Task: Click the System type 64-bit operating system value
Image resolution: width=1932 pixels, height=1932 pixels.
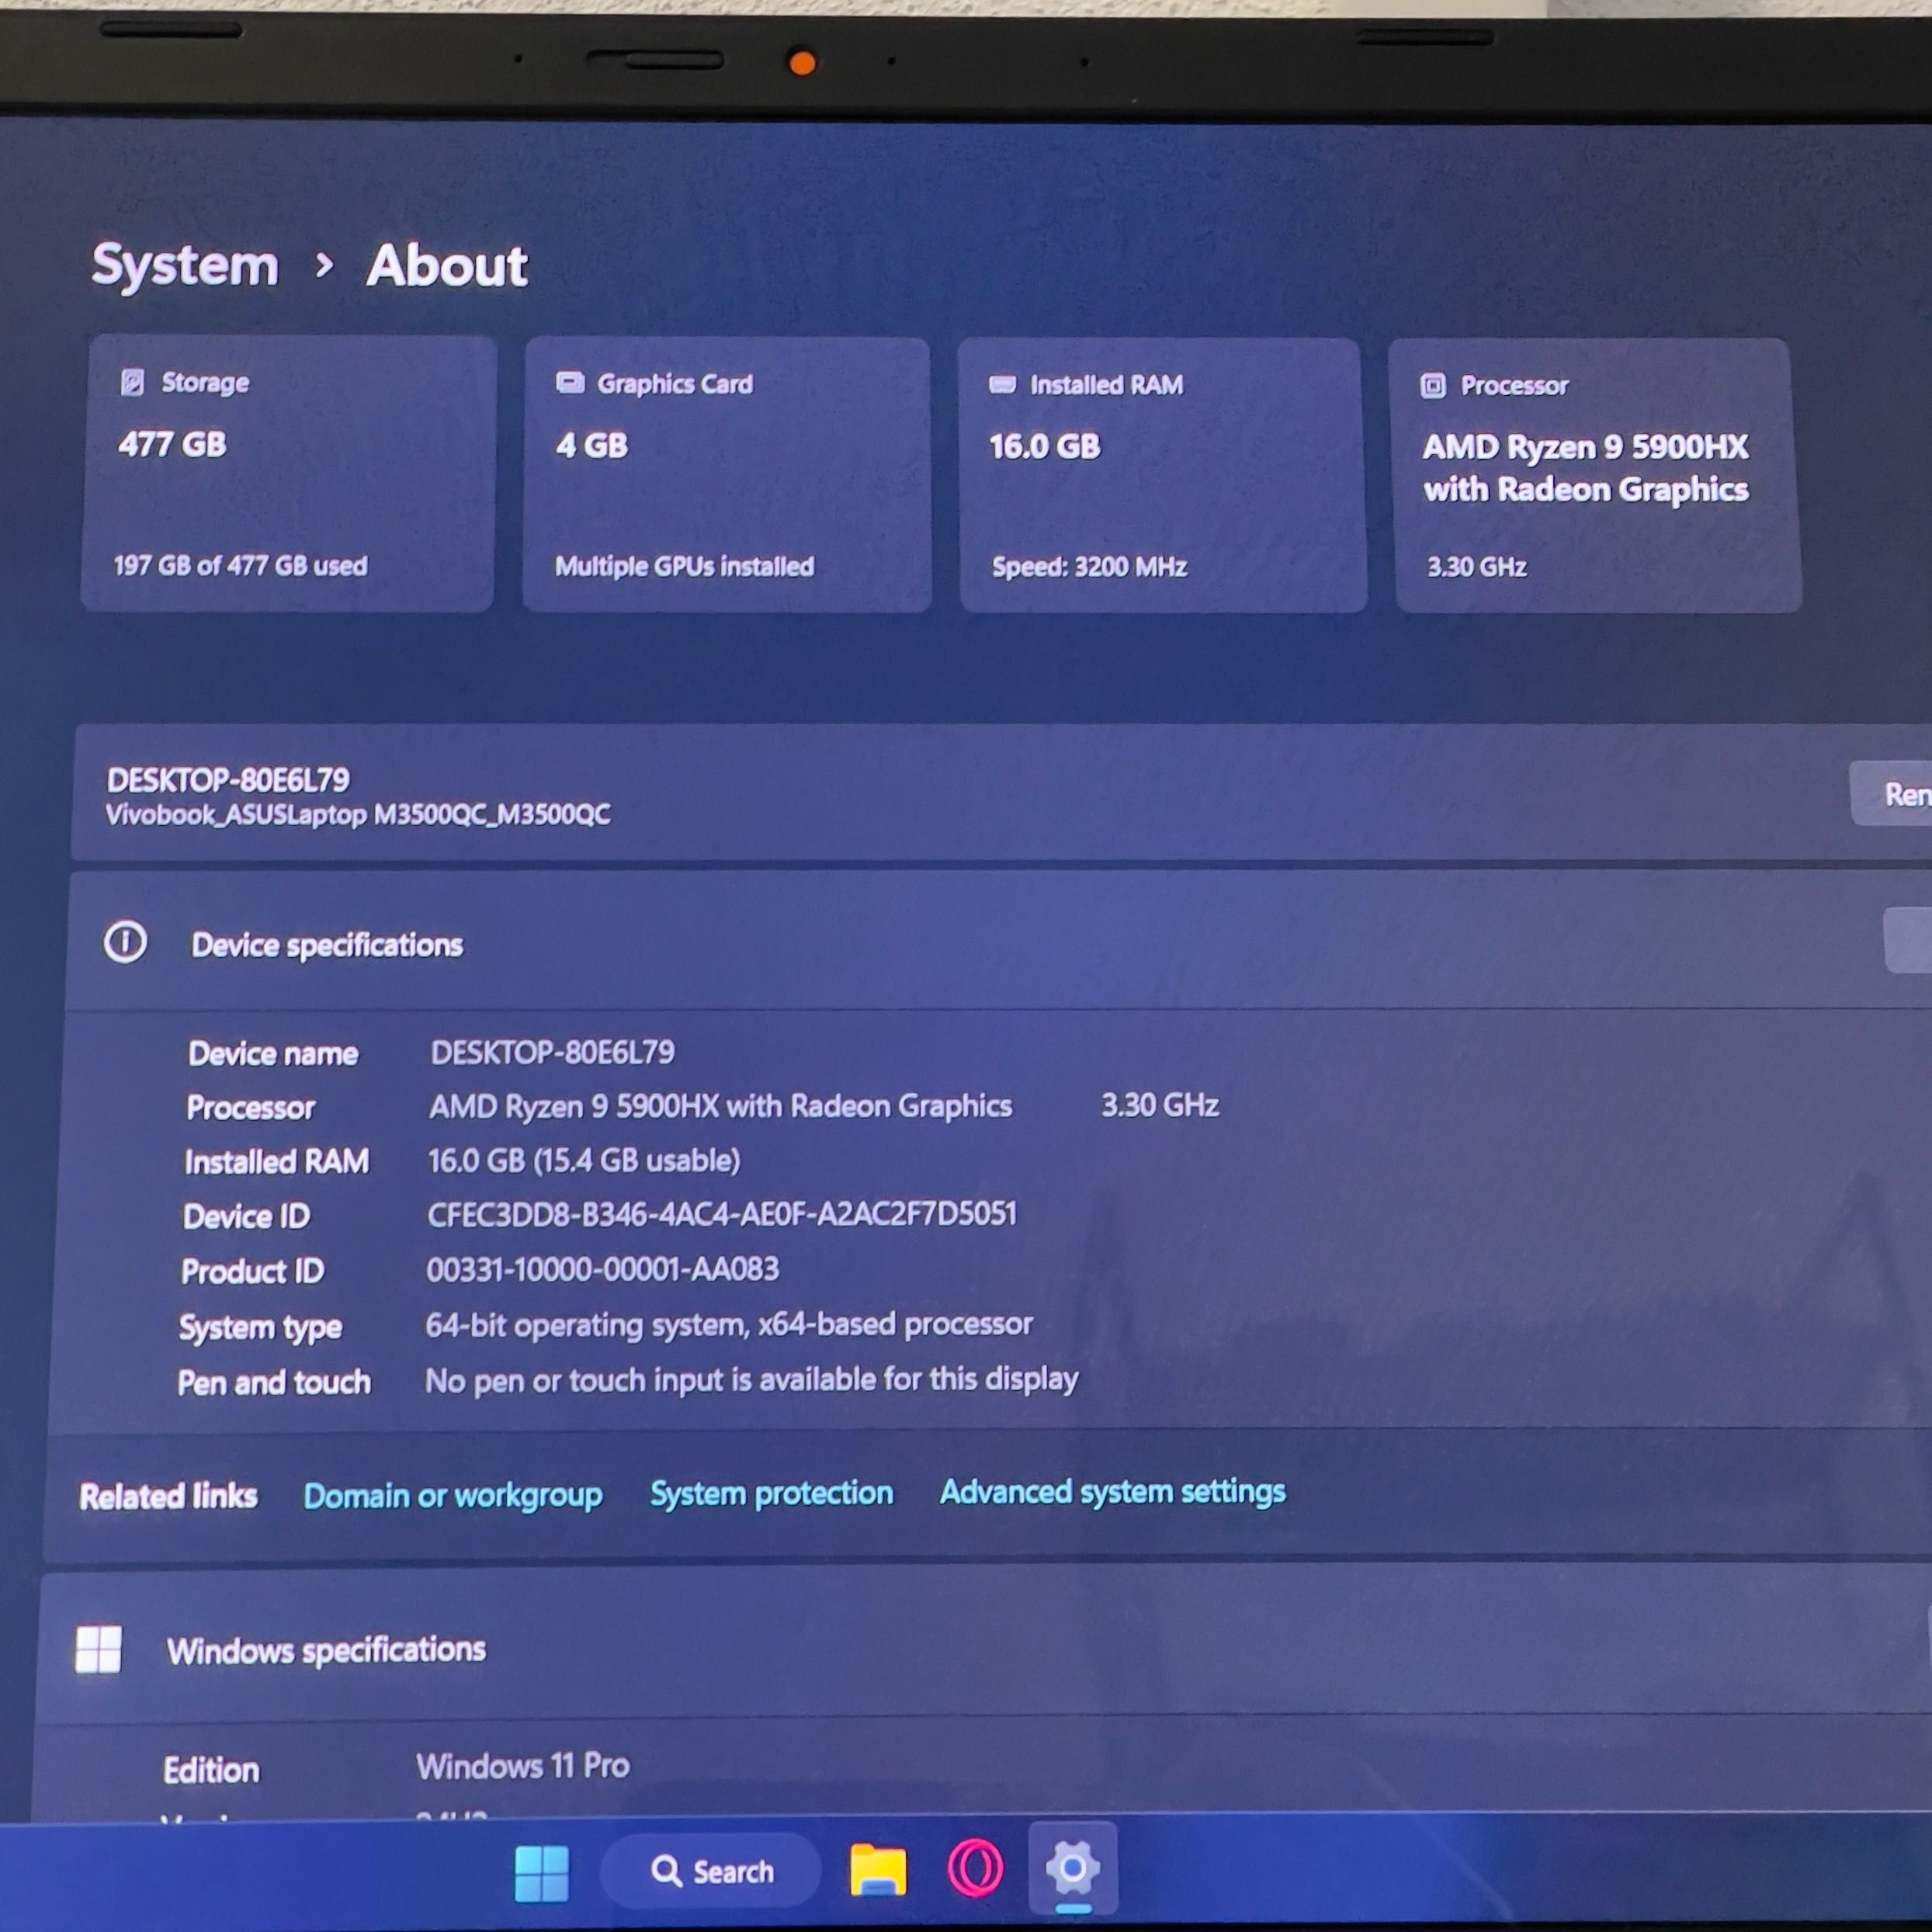Action: pyautogui.click(x=729, y=1325)
